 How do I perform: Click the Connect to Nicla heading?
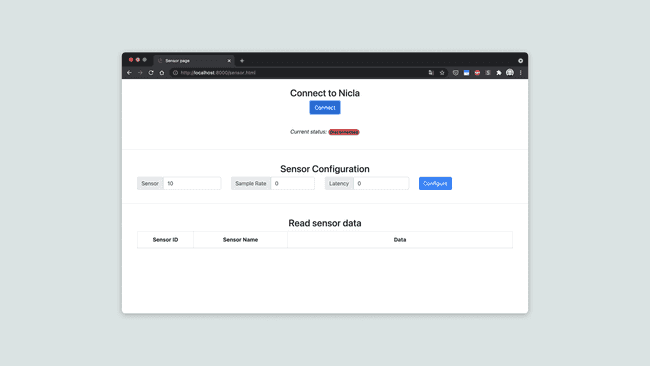pyautogui.click(x=325, y=93)
